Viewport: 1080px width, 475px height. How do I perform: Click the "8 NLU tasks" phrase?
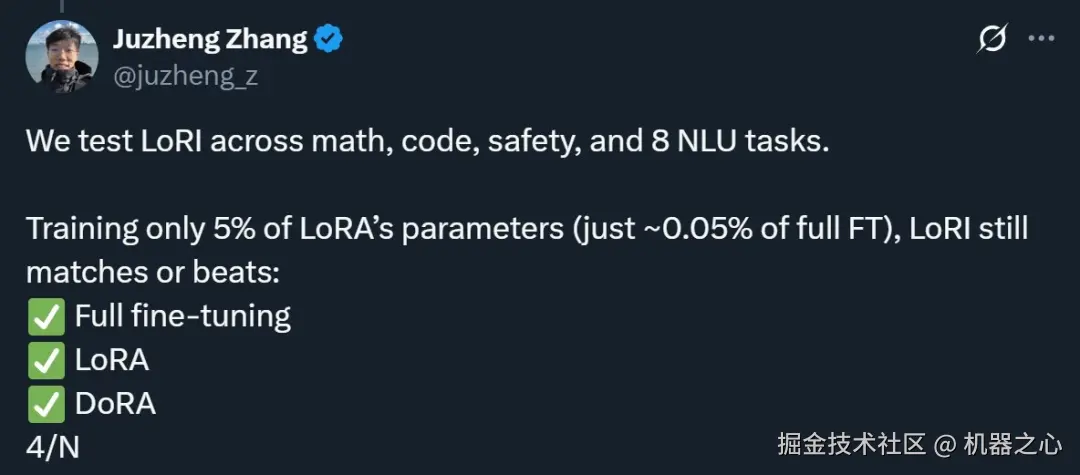(x=738, y=142)
